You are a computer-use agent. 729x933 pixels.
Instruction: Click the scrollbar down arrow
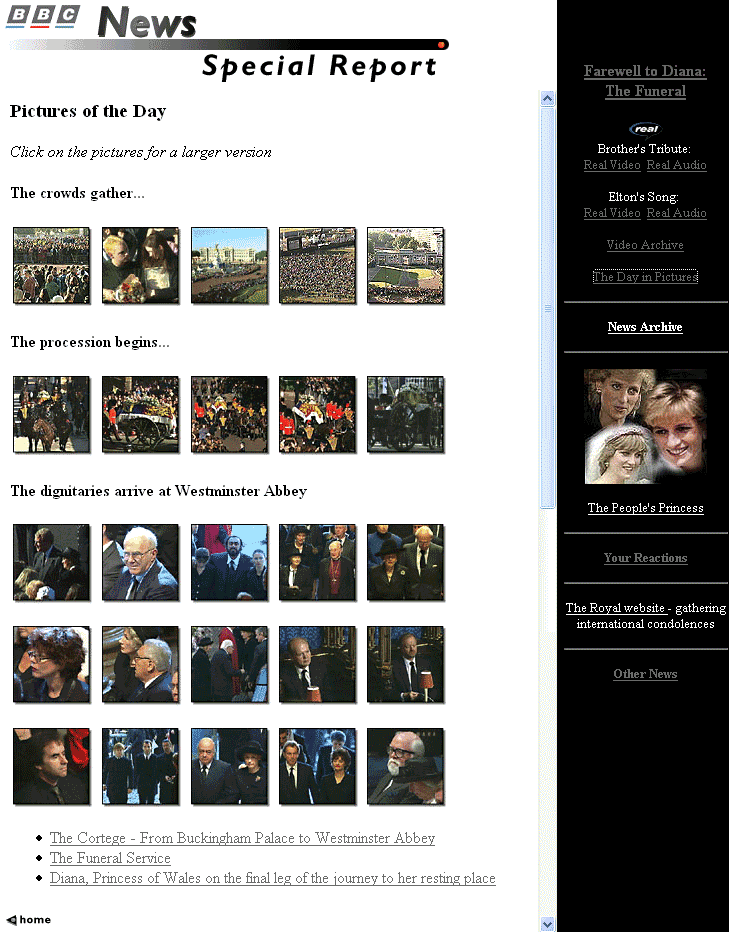click(547, 924)
